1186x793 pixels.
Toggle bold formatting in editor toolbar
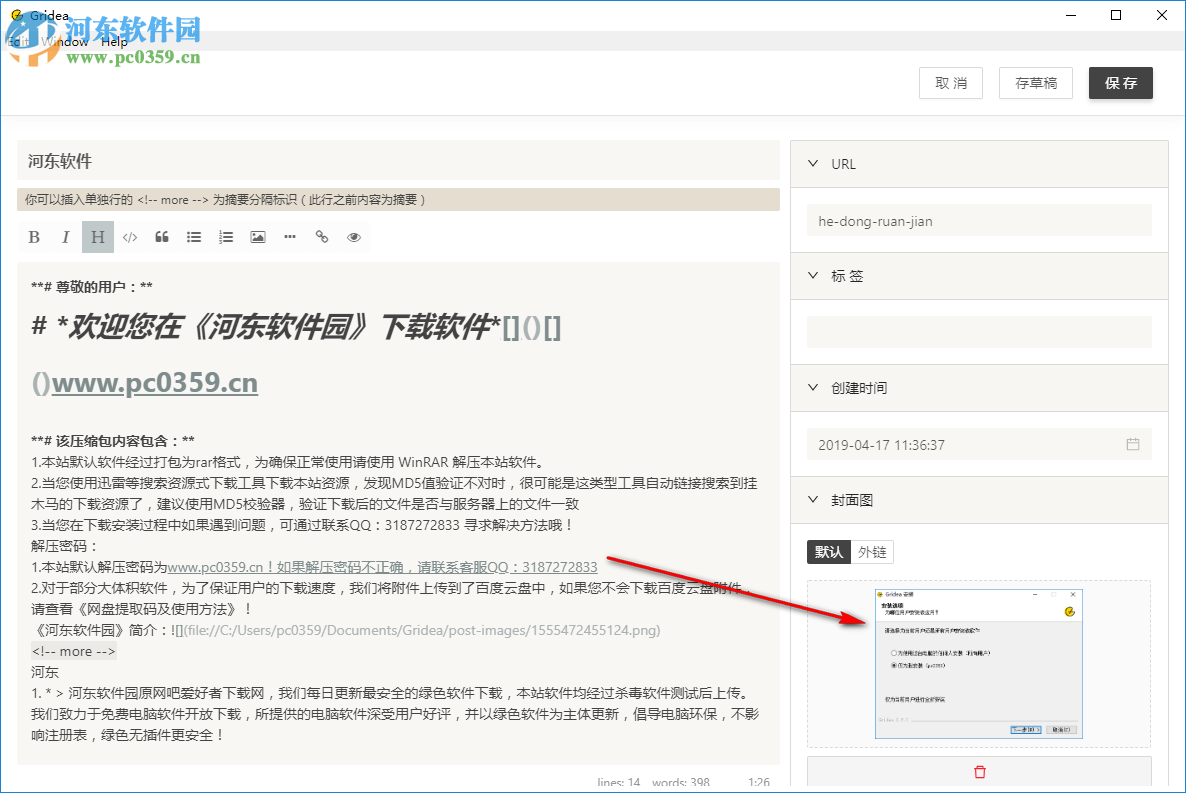tap(34, 237)
